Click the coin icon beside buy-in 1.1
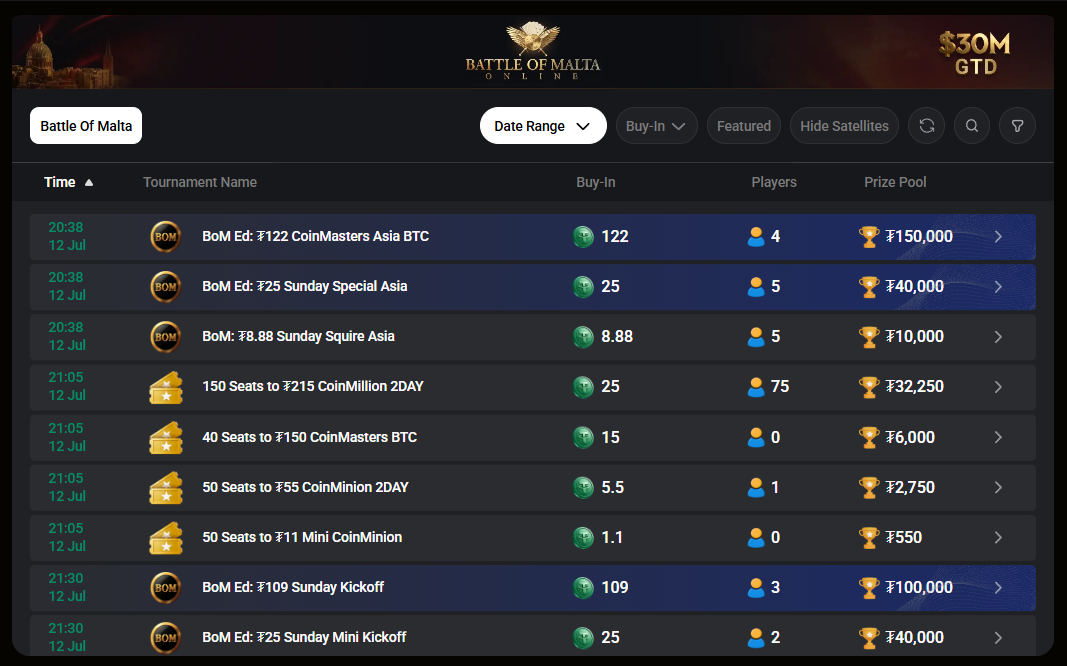The height and width of the screenshot is (666, 1067). (x=583, y=537)
